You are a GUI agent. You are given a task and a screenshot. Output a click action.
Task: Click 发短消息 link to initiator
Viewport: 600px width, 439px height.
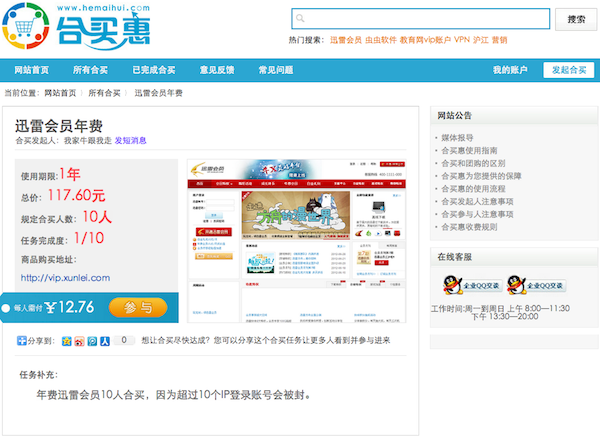(130, 141)
